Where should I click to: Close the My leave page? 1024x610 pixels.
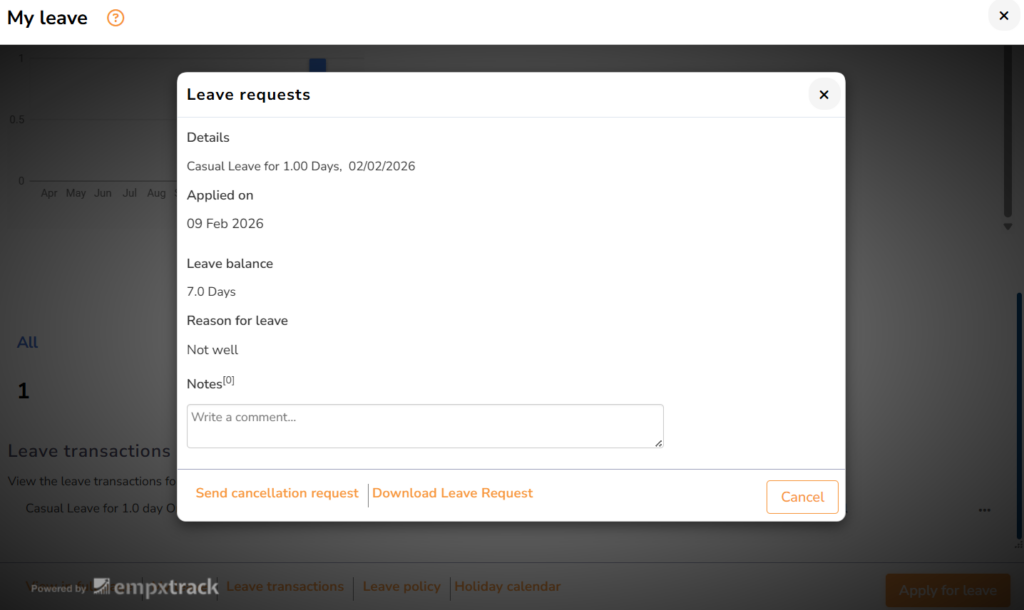[x=1003, y=16]
